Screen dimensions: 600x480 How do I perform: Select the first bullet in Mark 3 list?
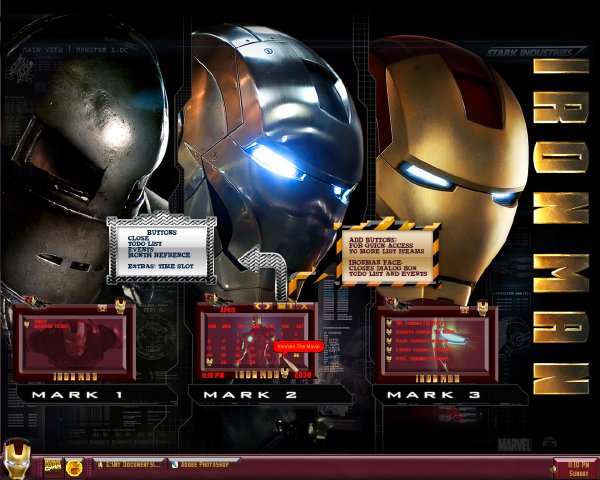389,323
